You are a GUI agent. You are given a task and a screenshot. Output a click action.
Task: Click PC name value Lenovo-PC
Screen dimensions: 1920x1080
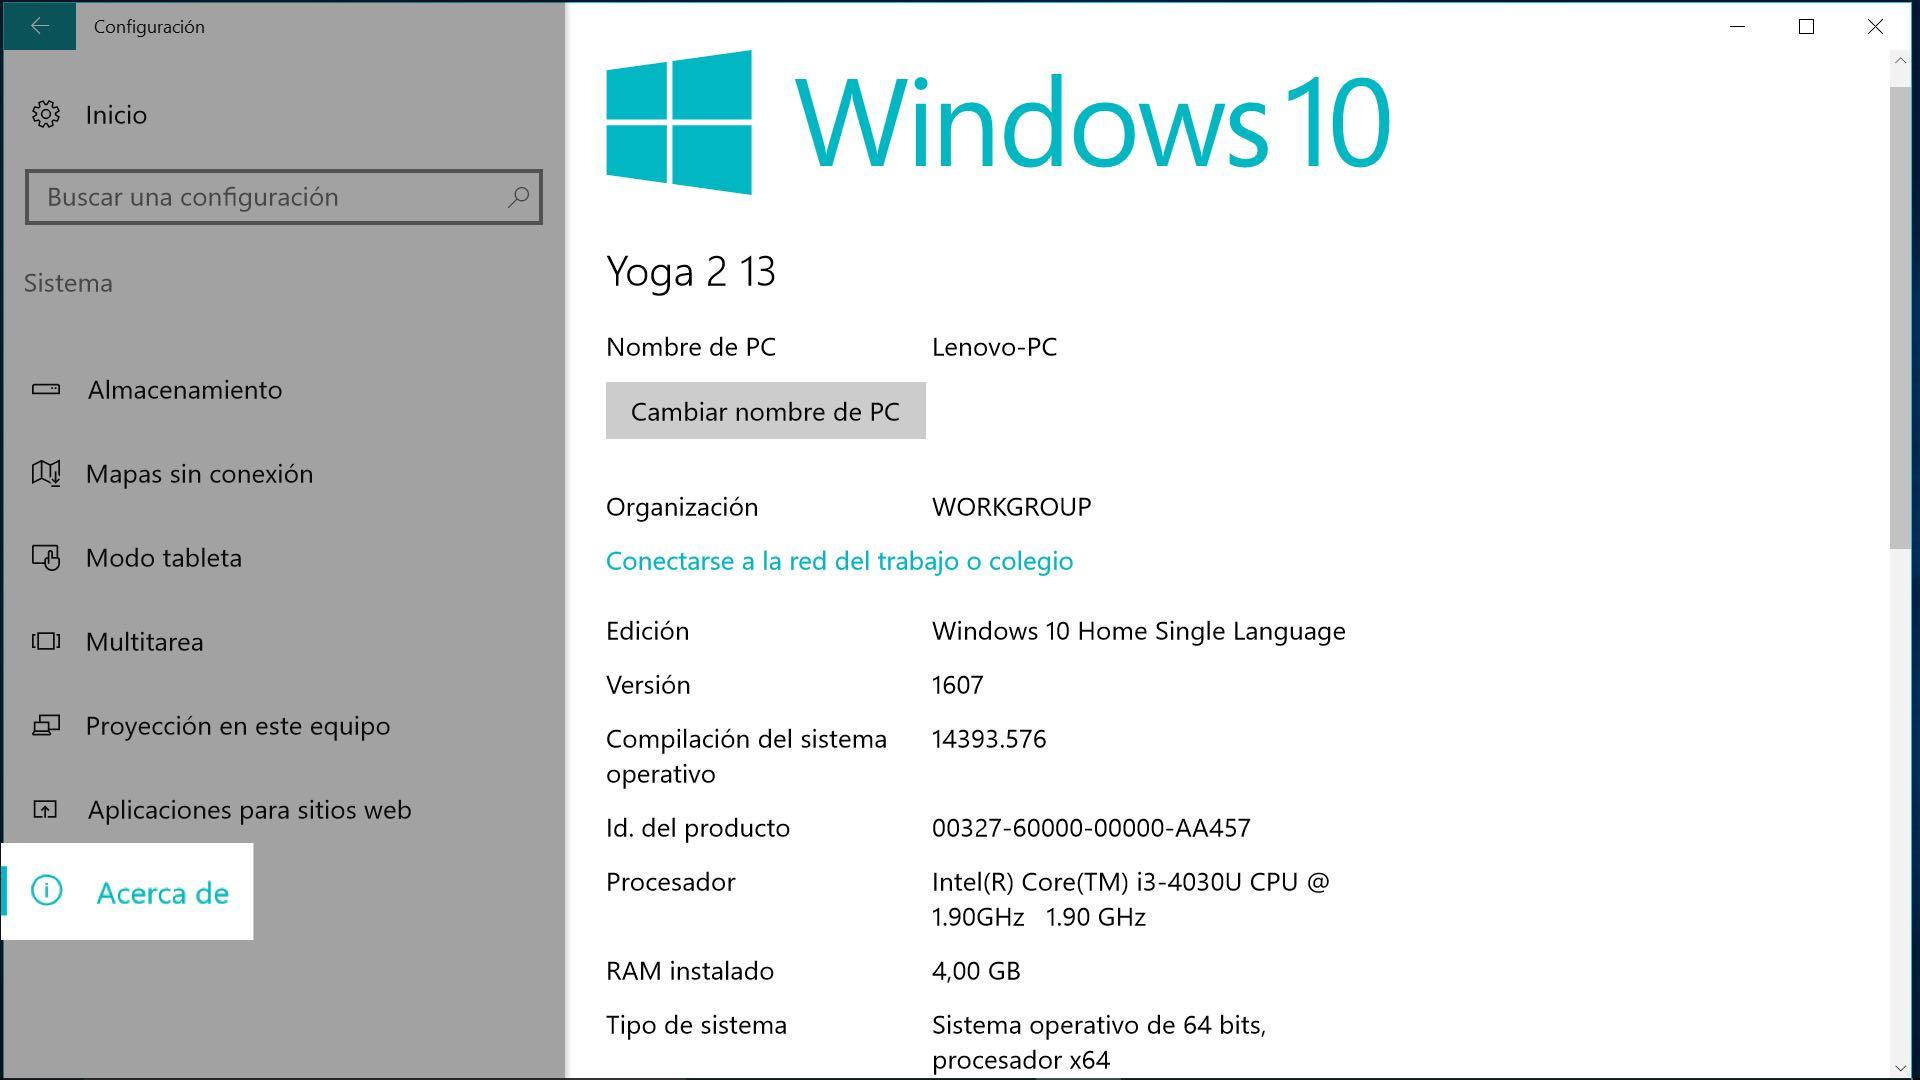click(994, 347)
